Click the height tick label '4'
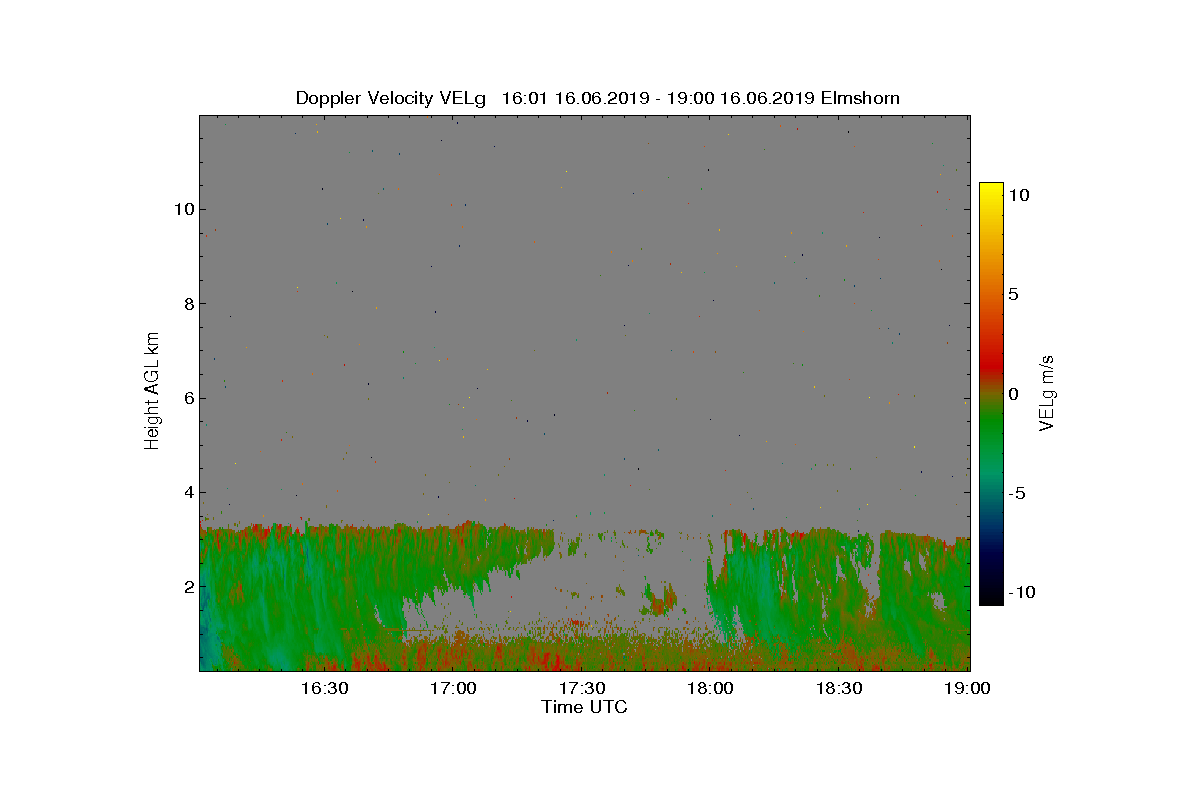This screenshot has width=1200, height=800. coord(187,492)
